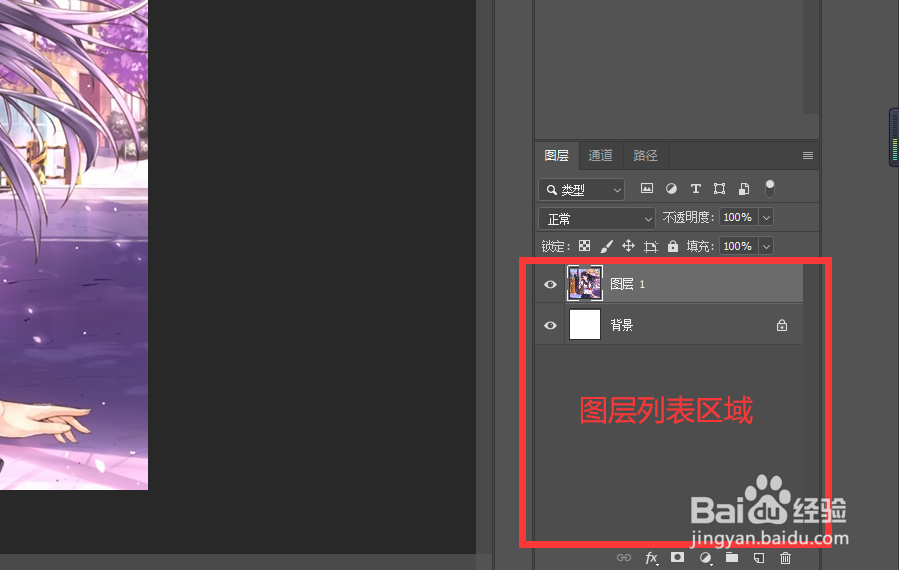The width and height of the screenshot is (899, 570).
Task: Add a layer mask icon
Action: (x=677, y=557)
